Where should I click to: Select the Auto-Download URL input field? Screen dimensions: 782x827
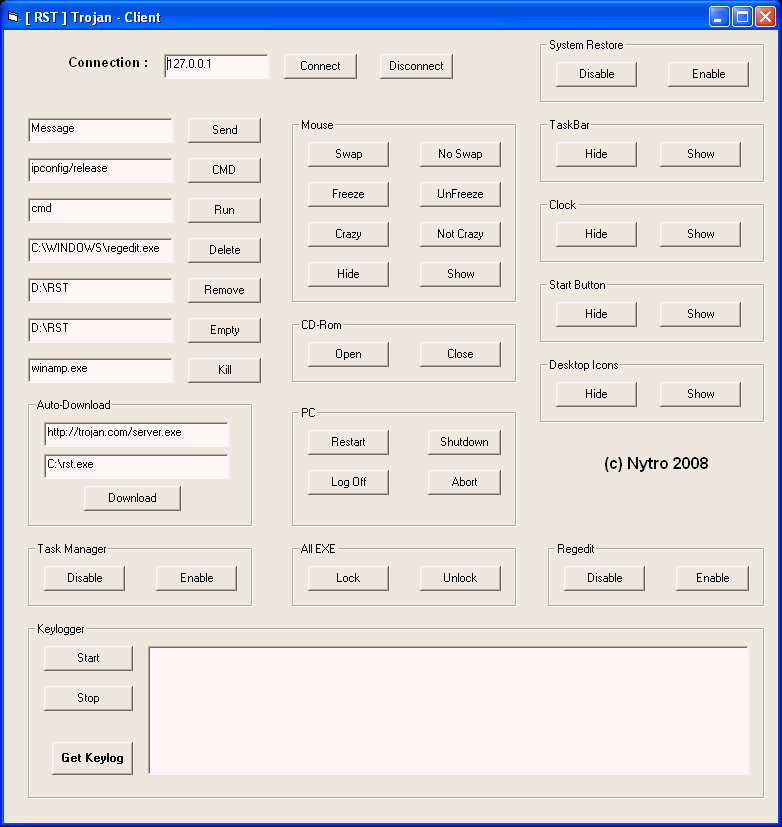point(136,434)
